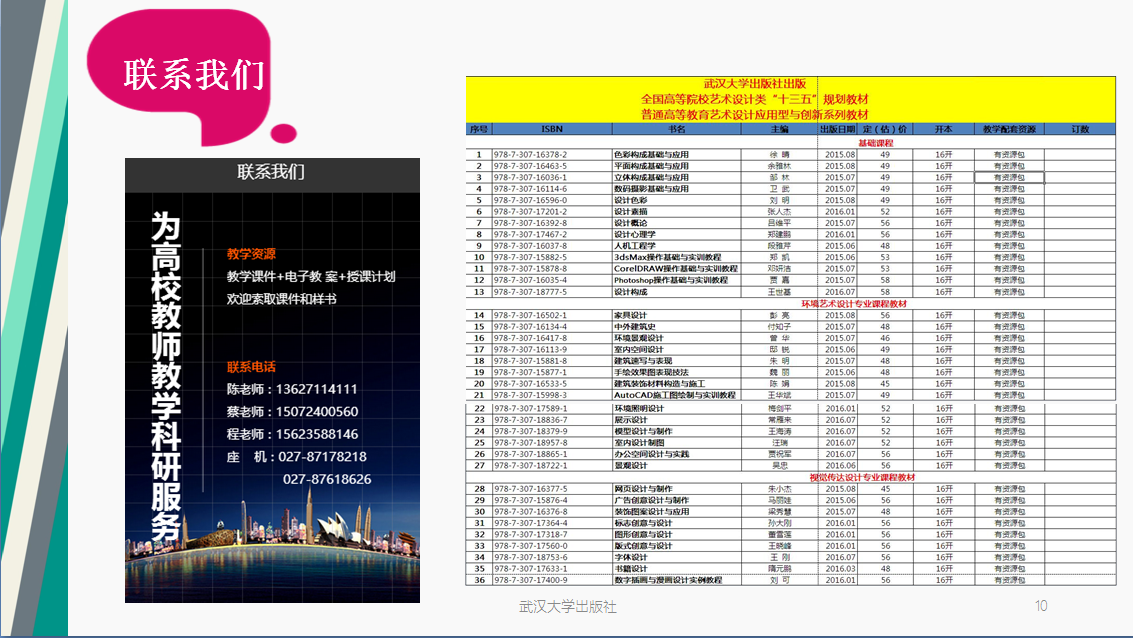
Task: Select ISBN cell 978-7-307-17633-1
Action: (x=552, y=569)
